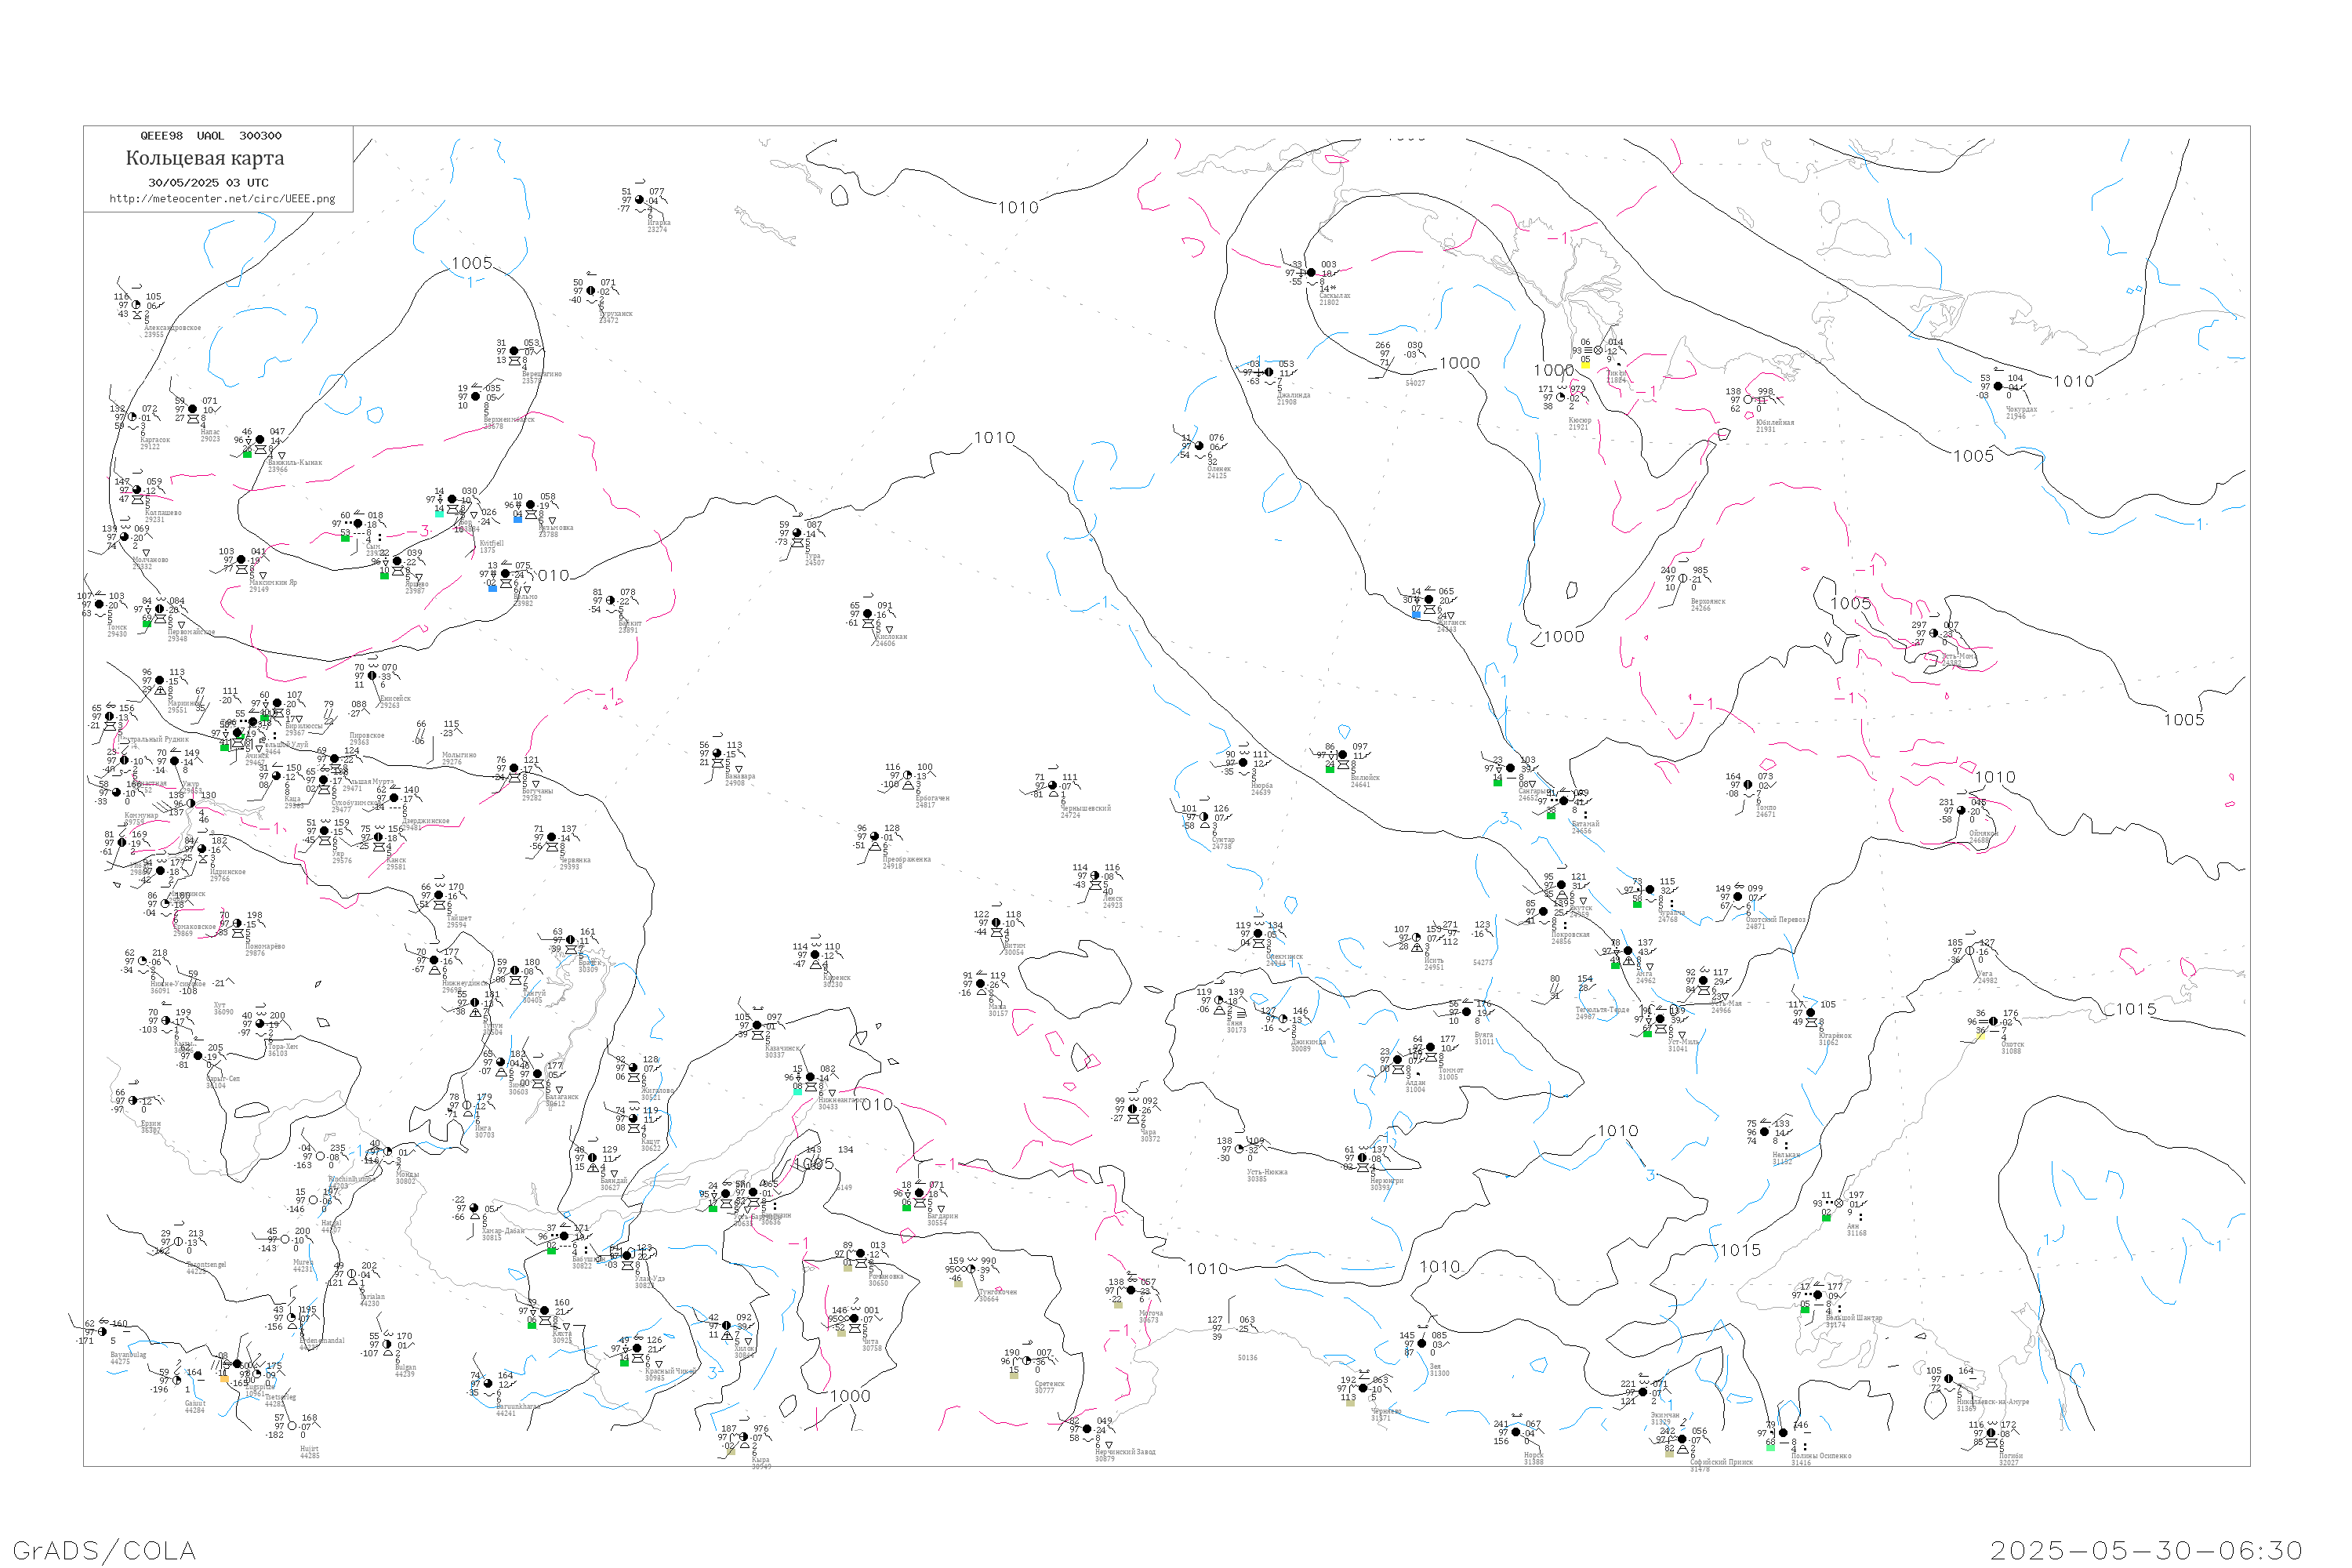Click the Александровское station cloud symbol
The height and width of the screenshot is (1568, 2352).
tap(136, 305)
